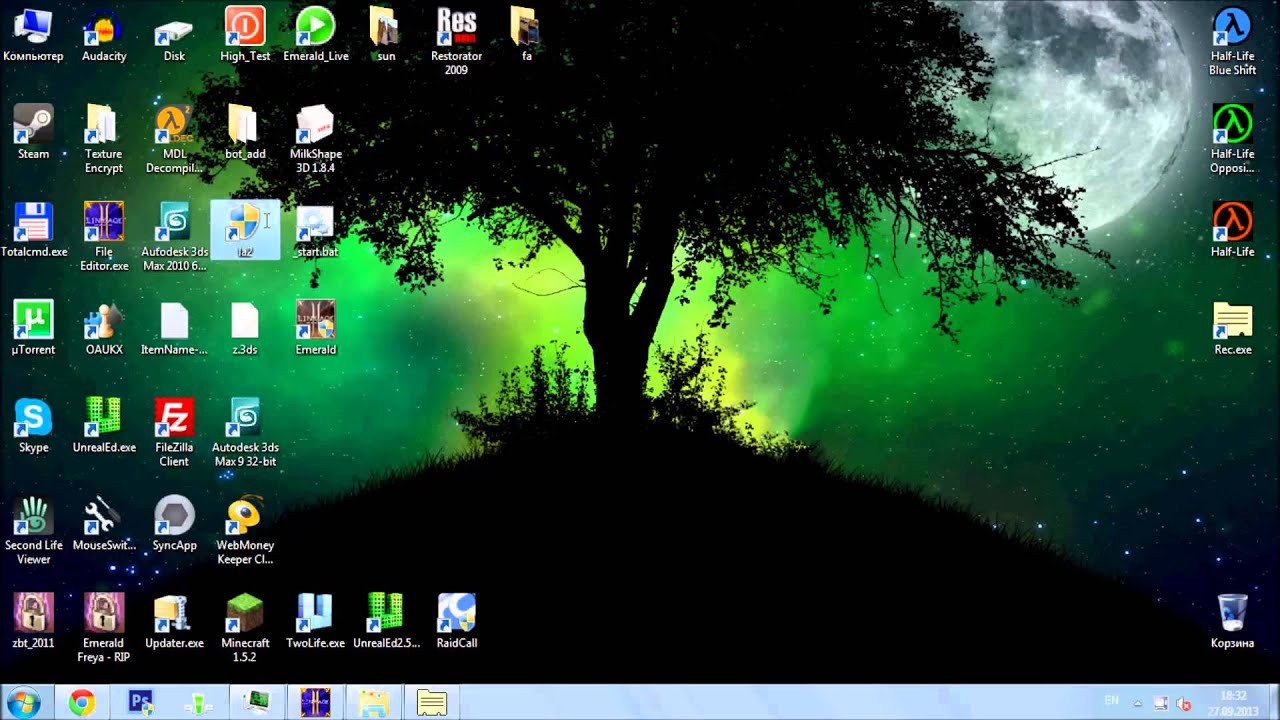1280x720 pixels.
Task: Select the fa folder icon
Action: tap(527, 36)
